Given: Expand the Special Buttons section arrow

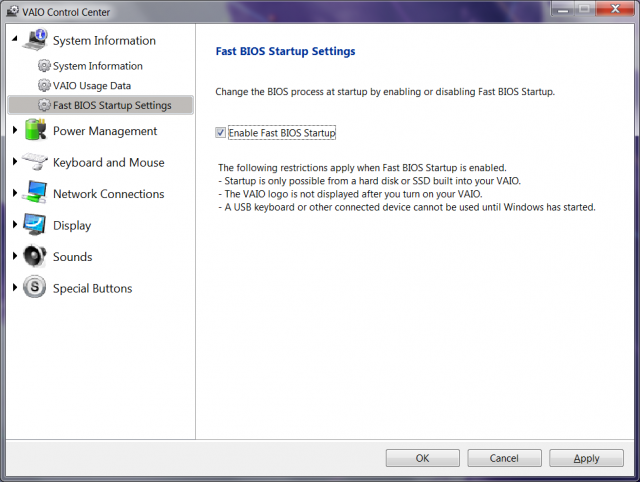Looking at the screenshot, I should (15, 287).
